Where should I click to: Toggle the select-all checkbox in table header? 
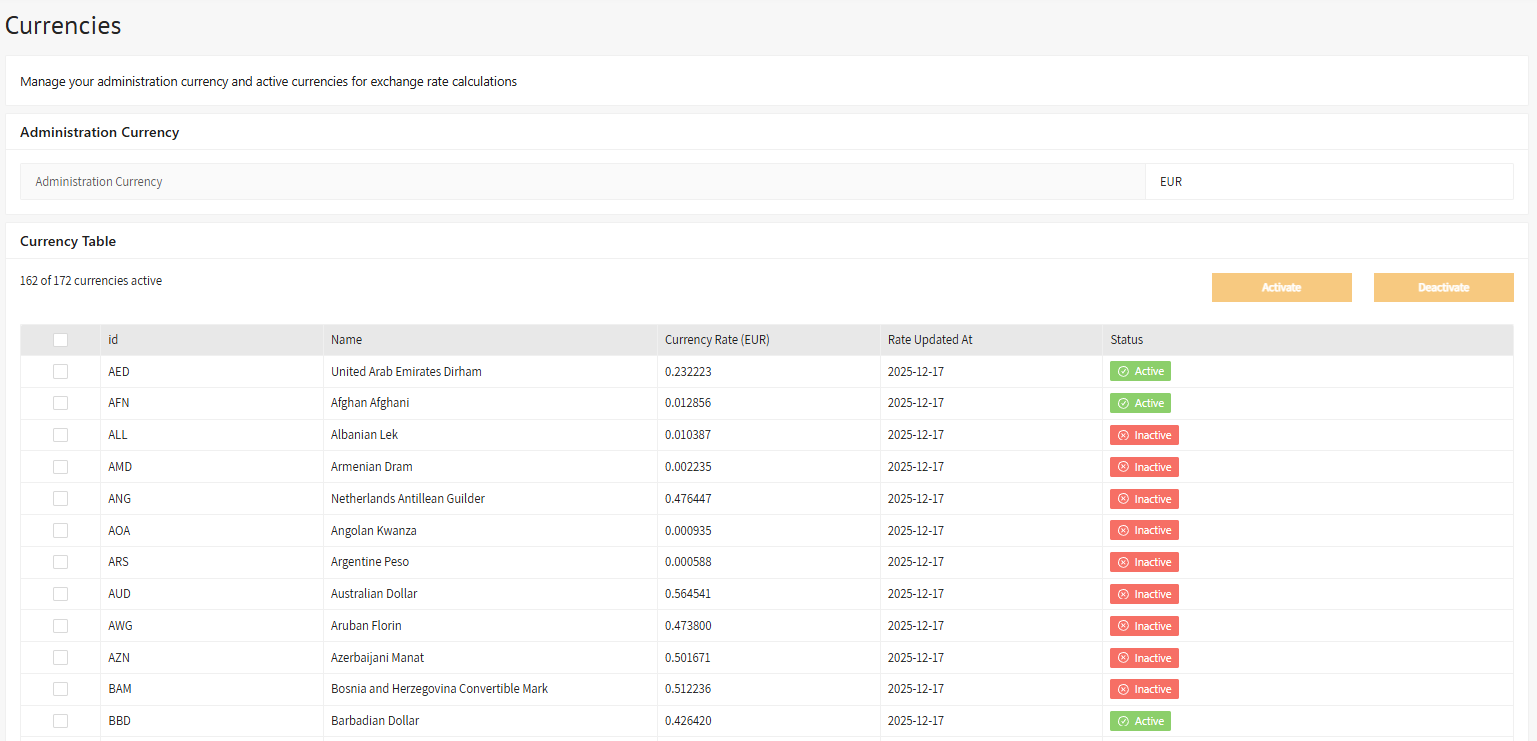click(61, 340)
